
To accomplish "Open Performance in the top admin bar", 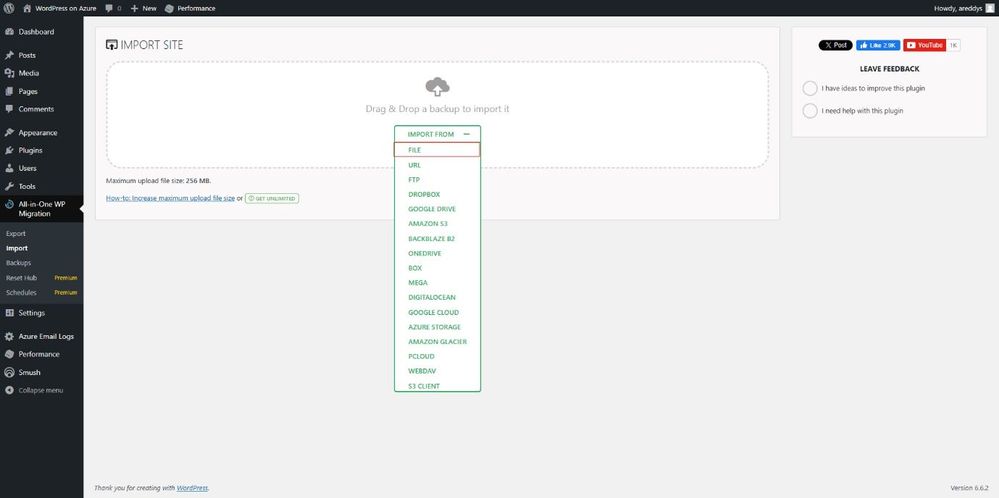I will [190, 8].
